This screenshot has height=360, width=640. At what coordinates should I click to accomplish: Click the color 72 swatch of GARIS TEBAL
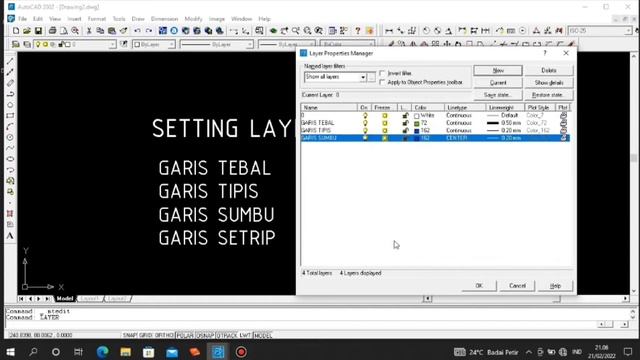(417, 123)
